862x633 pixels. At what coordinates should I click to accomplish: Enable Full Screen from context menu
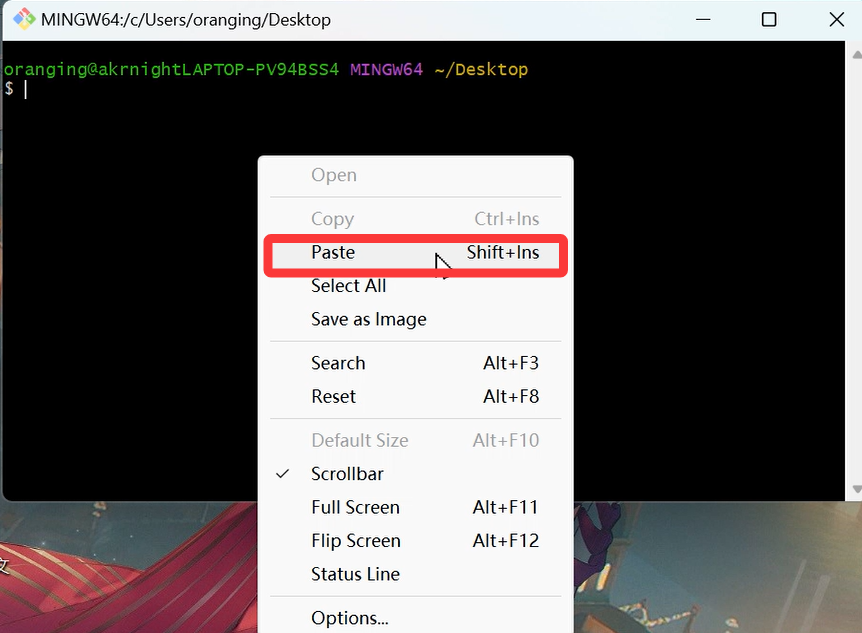416,507
